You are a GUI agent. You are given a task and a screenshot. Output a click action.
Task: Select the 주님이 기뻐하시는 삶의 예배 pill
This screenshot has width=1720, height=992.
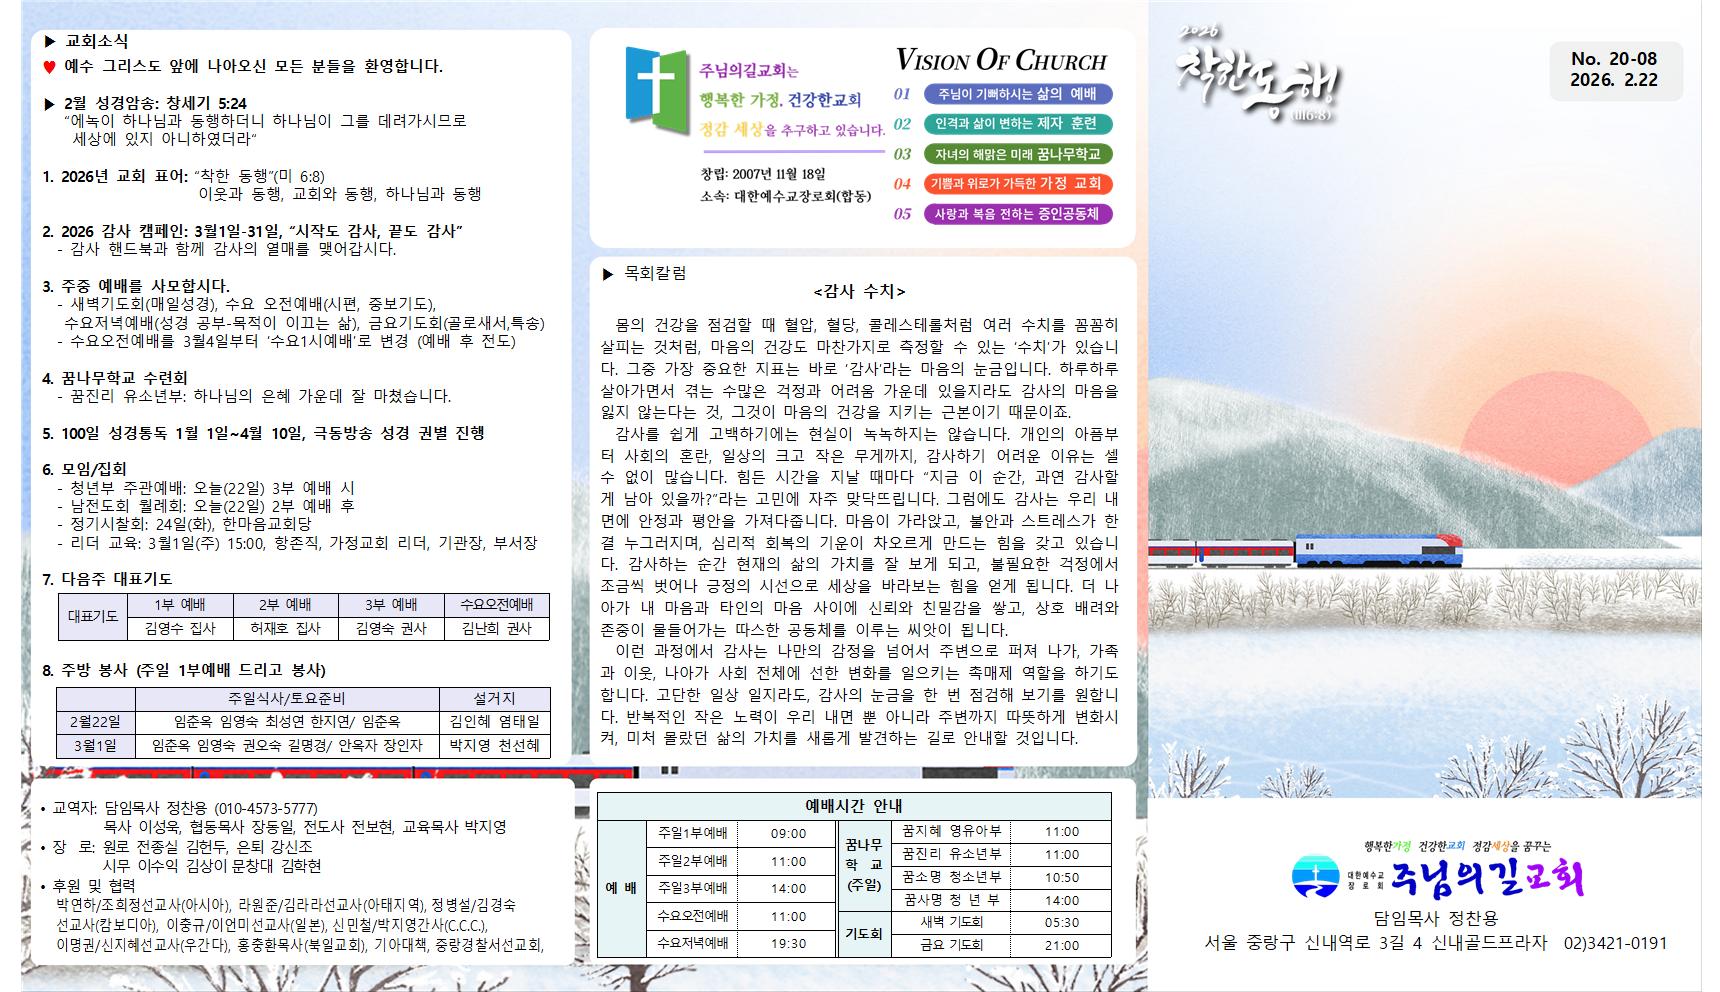click(x=1017, y=94)
